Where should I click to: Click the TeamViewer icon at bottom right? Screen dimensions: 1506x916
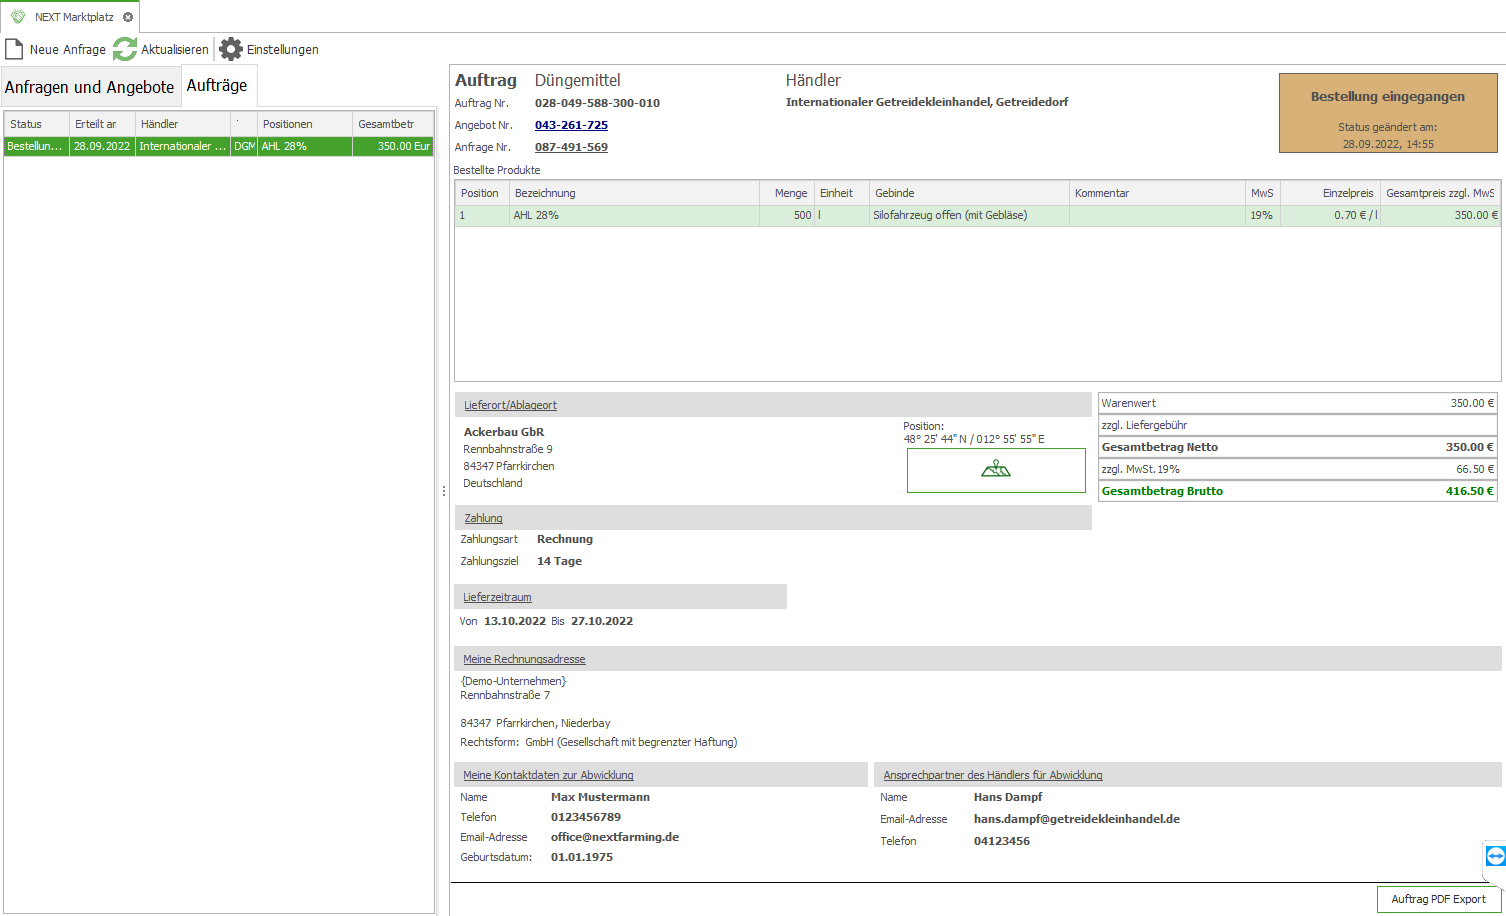tap(1495, 856)
